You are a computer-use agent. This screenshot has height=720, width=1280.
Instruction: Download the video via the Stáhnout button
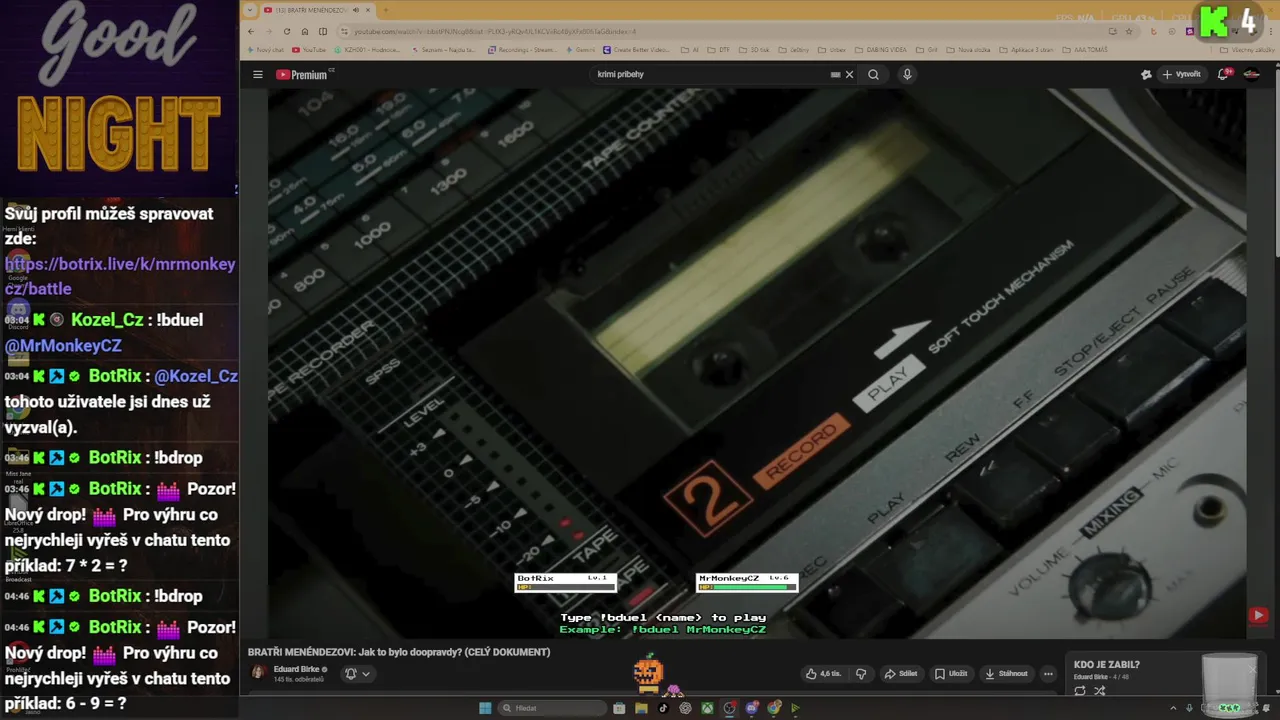point(1006,674)
